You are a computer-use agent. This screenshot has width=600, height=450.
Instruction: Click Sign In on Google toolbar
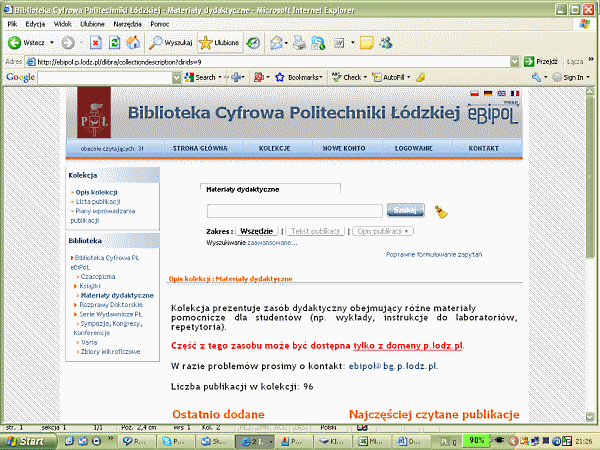[x=568, y=77]
